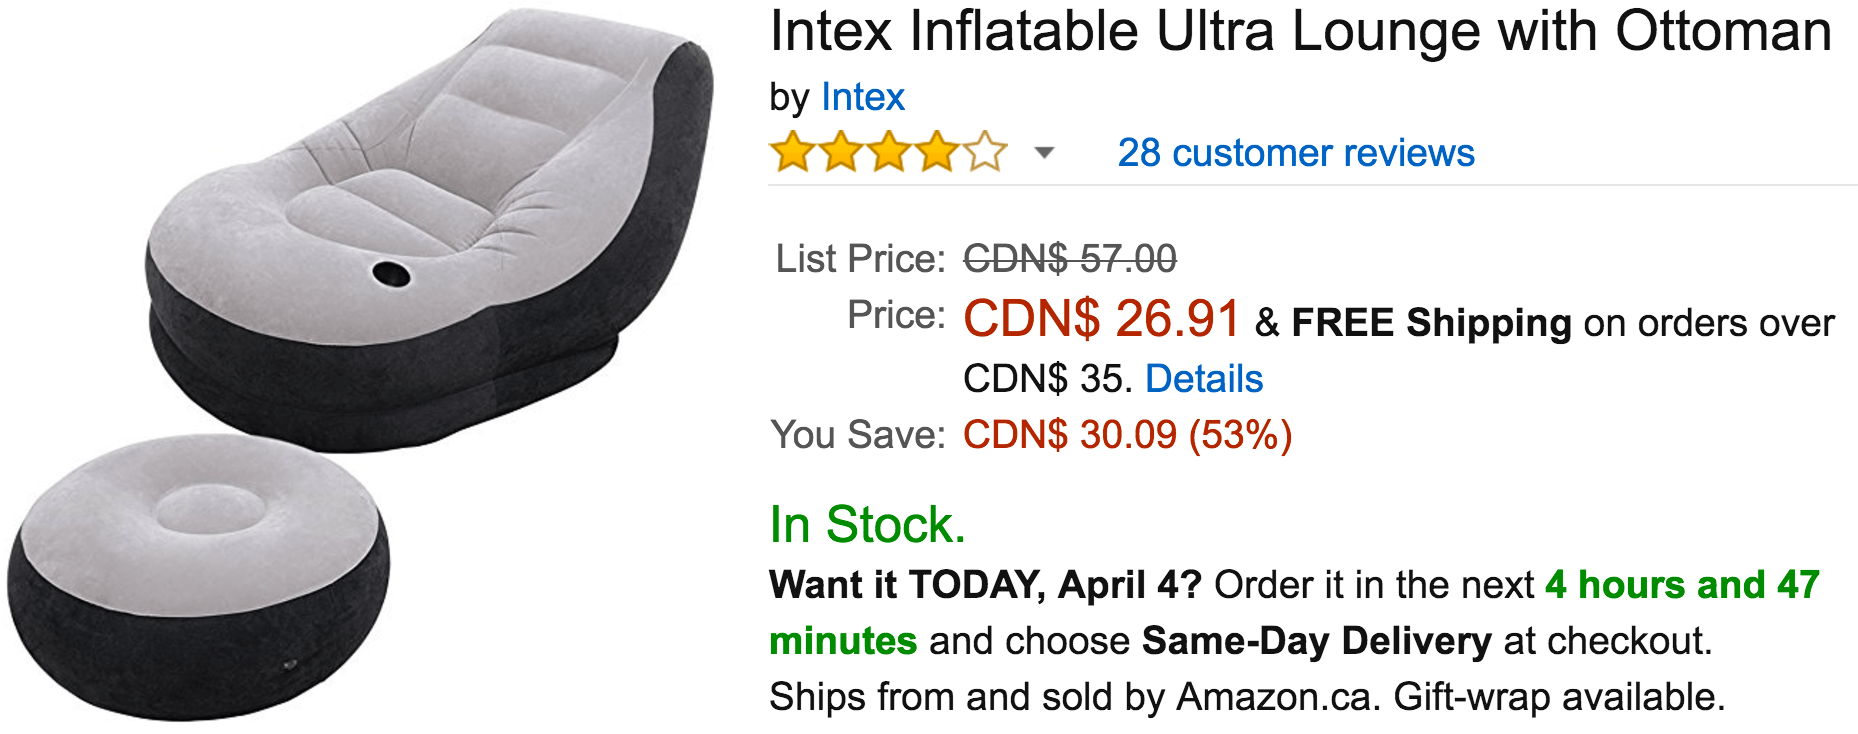
Task: Click the green In Stock status text
Action: coord(867,525)
